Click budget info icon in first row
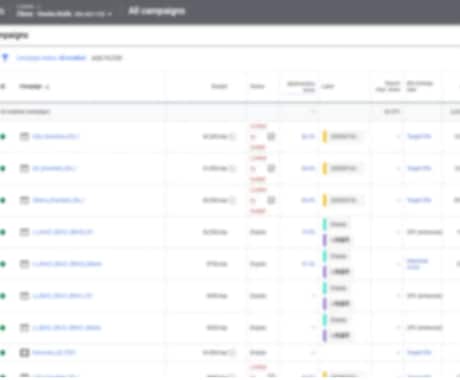Image resolution: width=460 pixels, height=380 pixels. click(232, 136)
